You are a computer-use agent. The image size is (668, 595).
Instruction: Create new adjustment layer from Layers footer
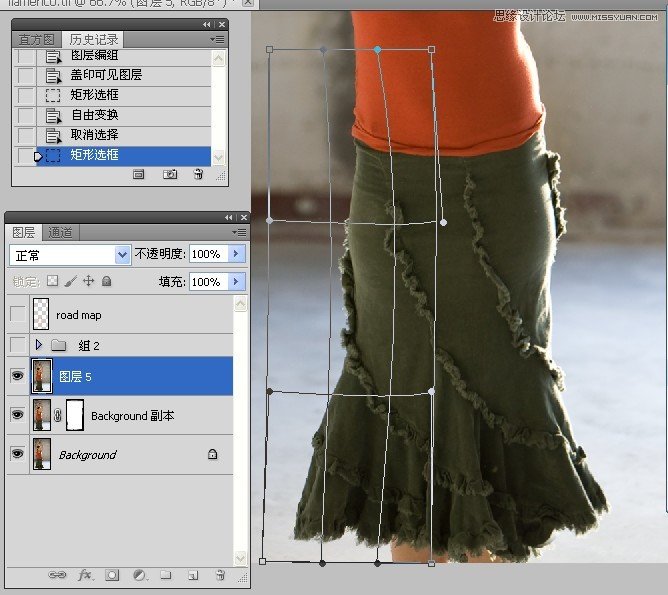tap(139, 576)
